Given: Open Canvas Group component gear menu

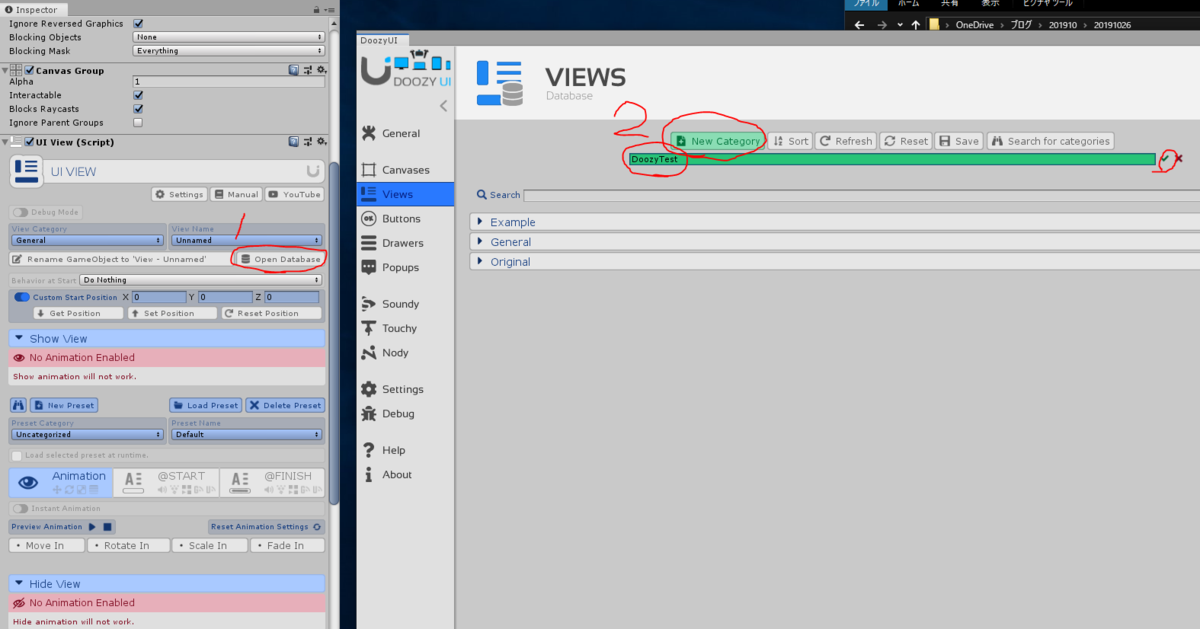Looking at the screenshot, I should pyautogui.click(x=321, y=70).
